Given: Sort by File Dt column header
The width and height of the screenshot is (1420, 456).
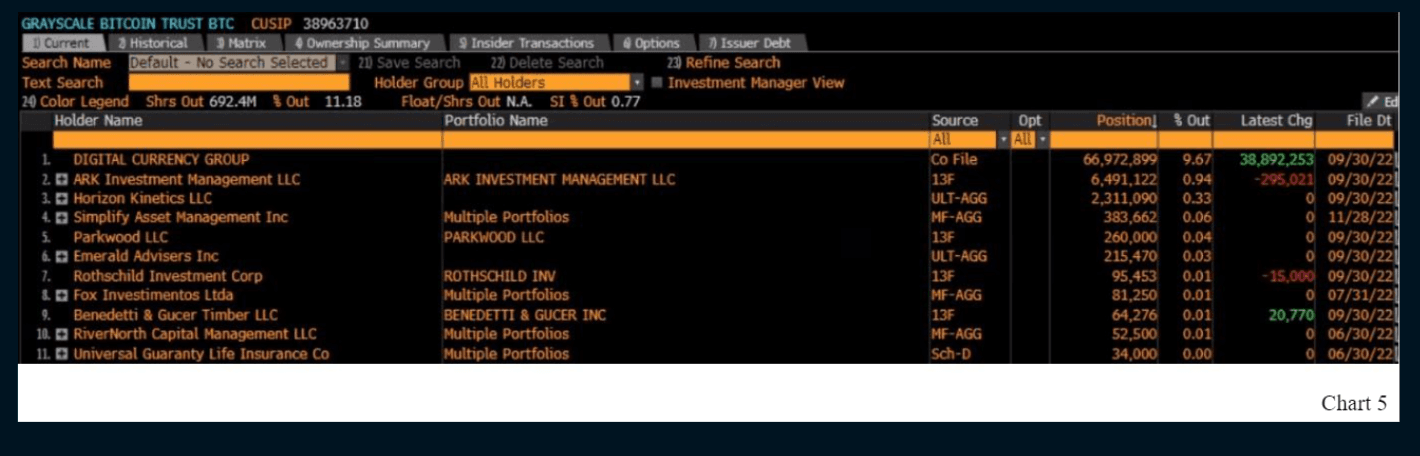Looking at the screenshot, I should point(1368,121).
